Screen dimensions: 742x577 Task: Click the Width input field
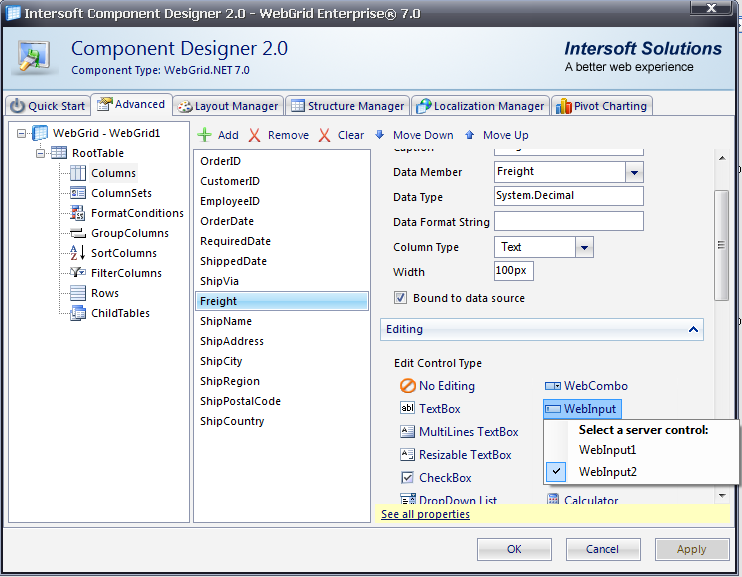pos(513,271)
